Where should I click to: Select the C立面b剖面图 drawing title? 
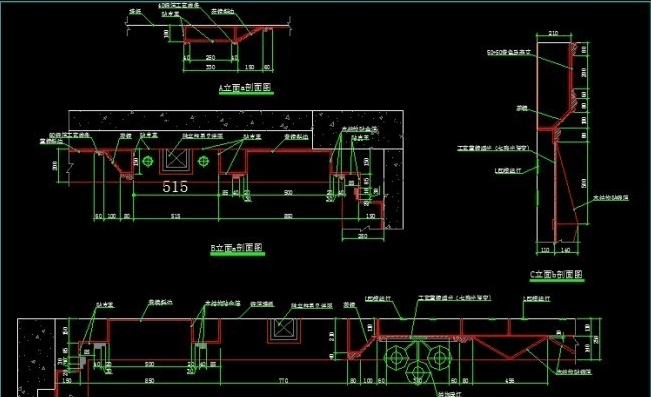coord(556,274)
